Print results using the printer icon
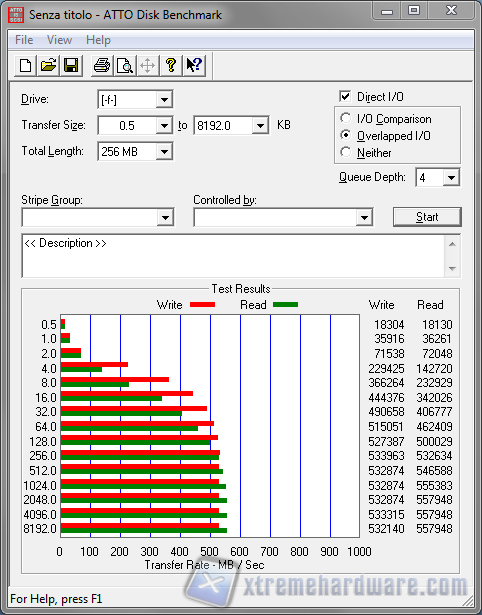The image size is (482, 615). coord(102,66)
